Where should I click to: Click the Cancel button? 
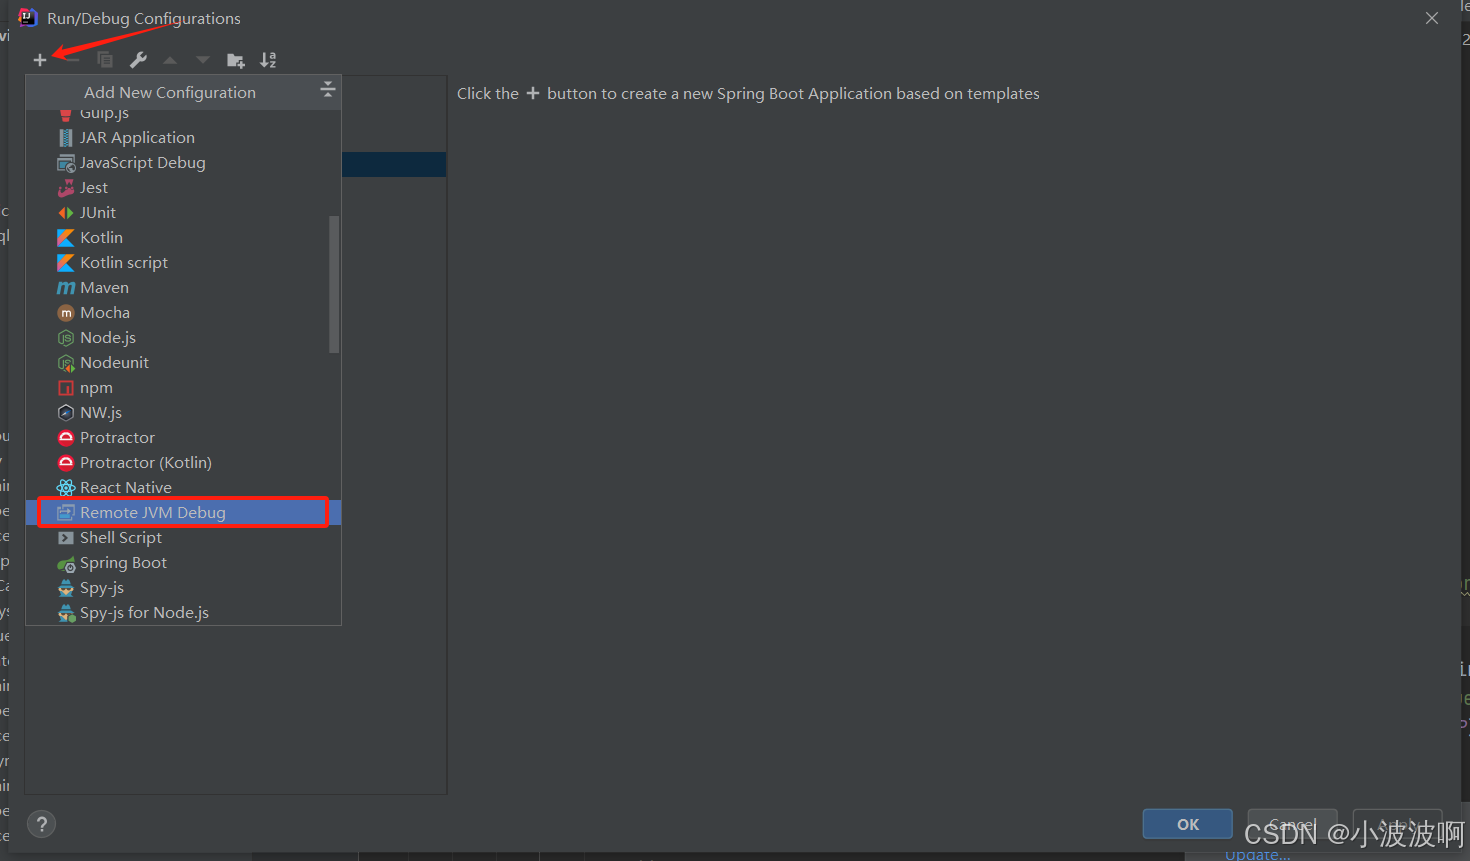[1292, 824]
